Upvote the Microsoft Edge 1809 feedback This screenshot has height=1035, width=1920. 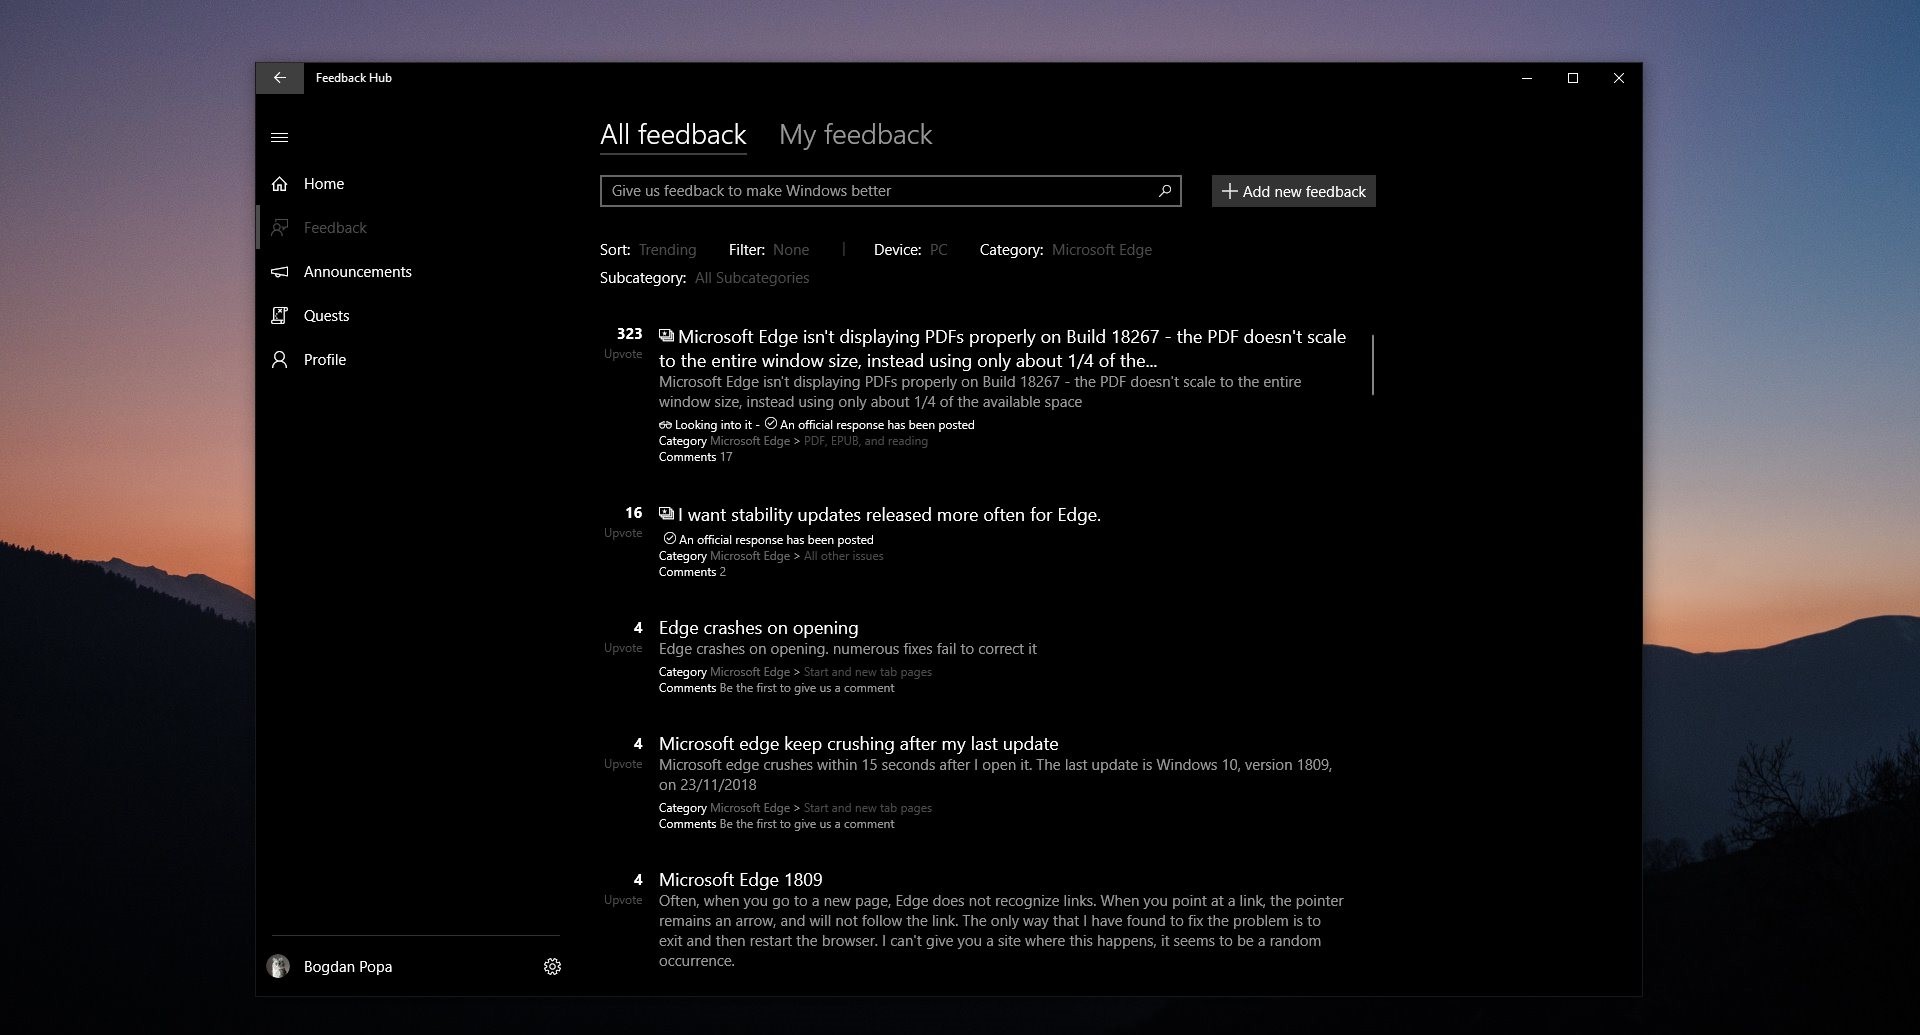point(624,889)
